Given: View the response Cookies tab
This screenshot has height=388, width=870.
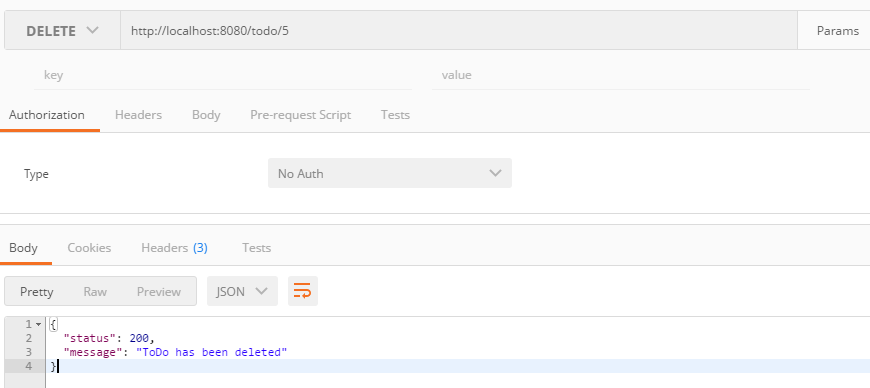Looking at the screenshot, I should [x=89, y=248].
